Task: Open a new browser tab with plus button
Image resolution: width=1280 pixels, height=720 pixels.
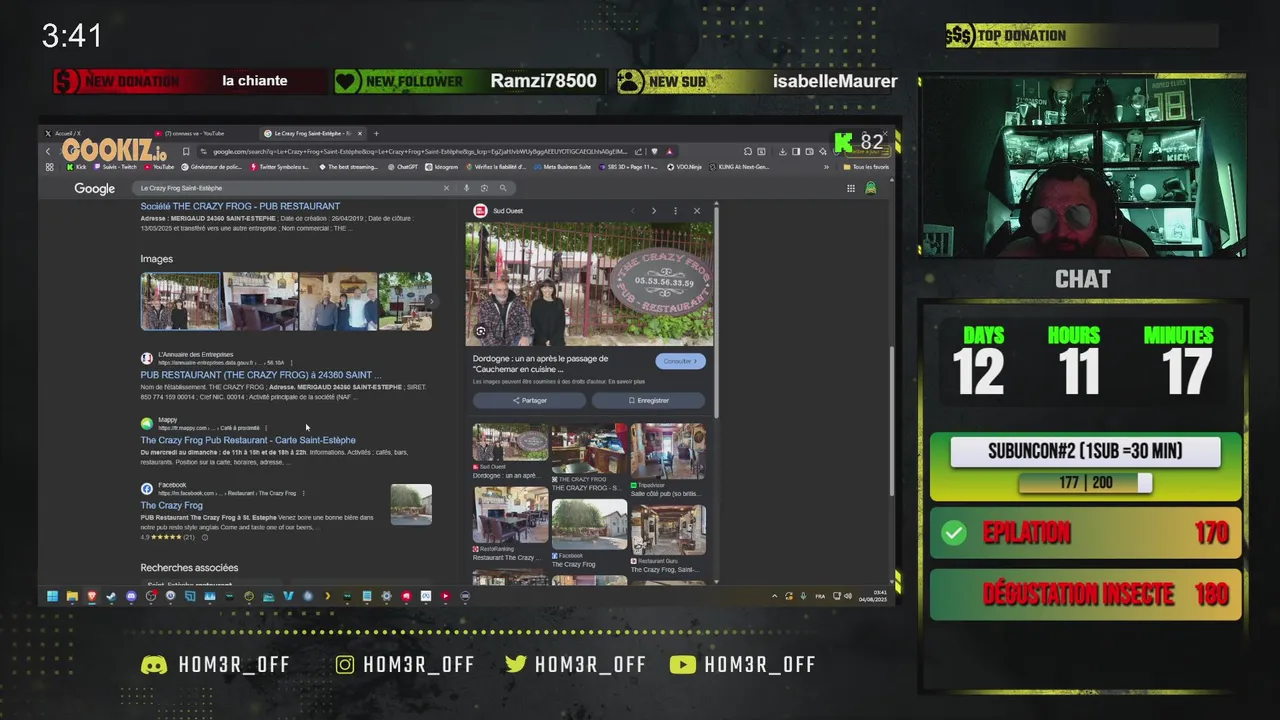Action: [376, 133]
